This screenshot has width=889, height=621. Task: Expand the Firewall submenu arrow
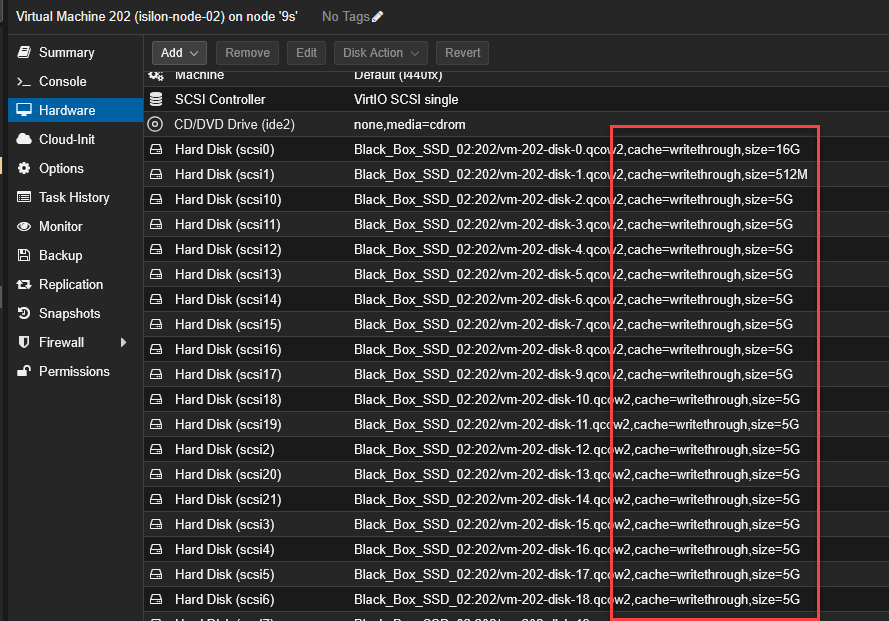pyautogui.click(x=124, y=343)
